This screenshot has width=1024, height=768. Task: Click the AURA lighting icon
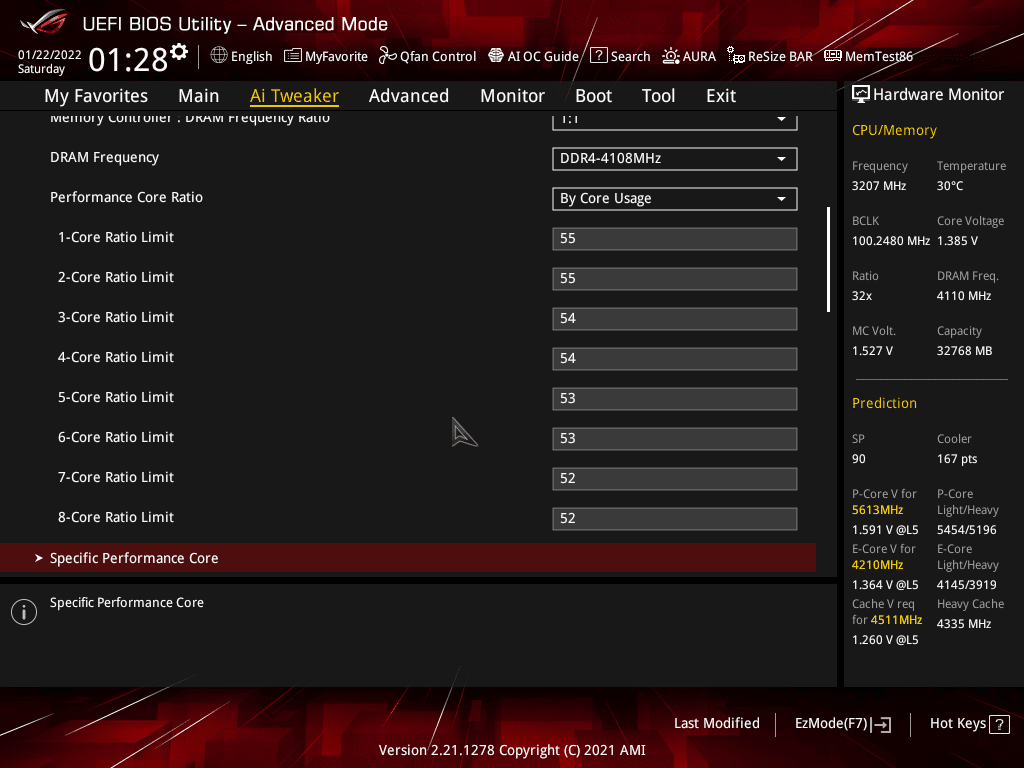(x=671, y=56)
